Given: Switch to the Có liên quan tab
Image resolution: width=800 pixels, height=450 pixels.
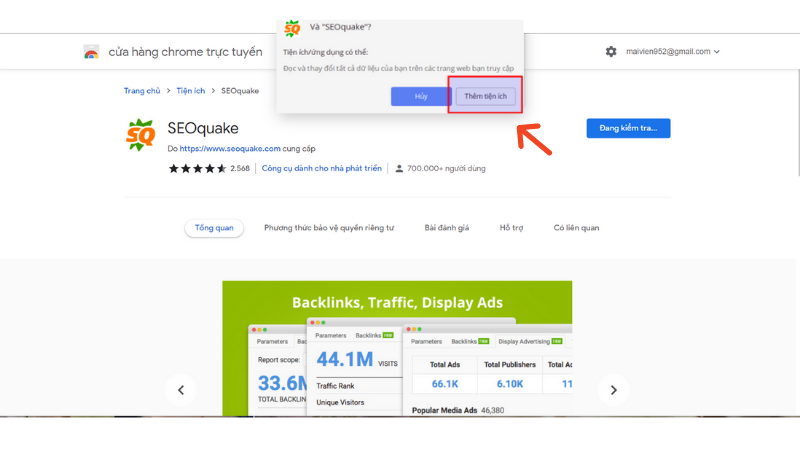Looking at the screenshot, I should pyautogui.click(x=577, y=228).
